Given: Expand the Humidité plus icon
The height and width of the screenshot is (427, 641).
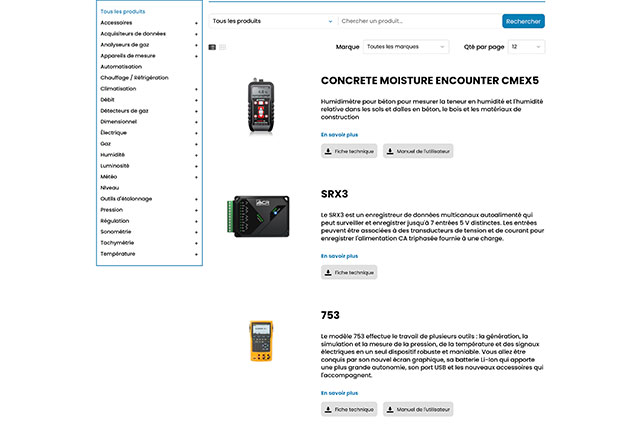Looking at the screenshot, I should [196, 156].
